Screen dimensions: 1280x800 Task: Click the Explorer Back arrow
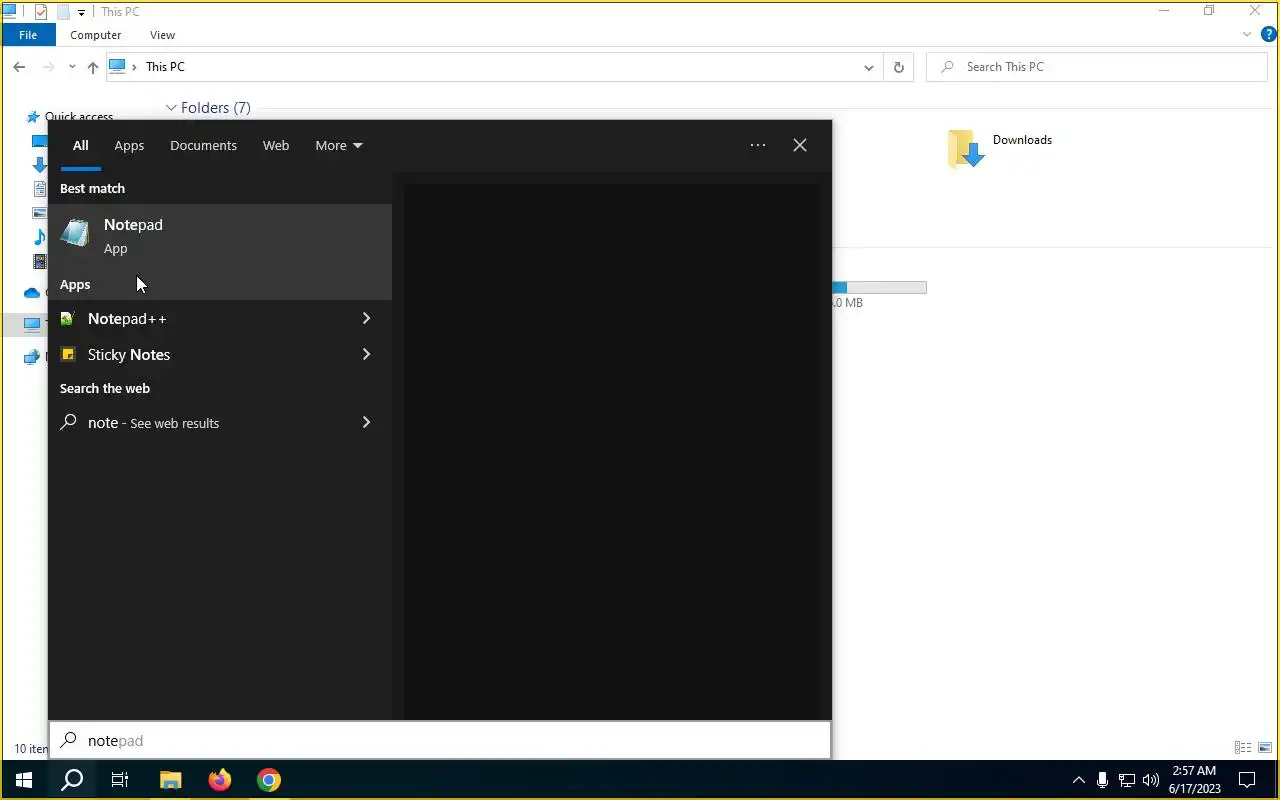pyautogui.click(x=19, y=67)
